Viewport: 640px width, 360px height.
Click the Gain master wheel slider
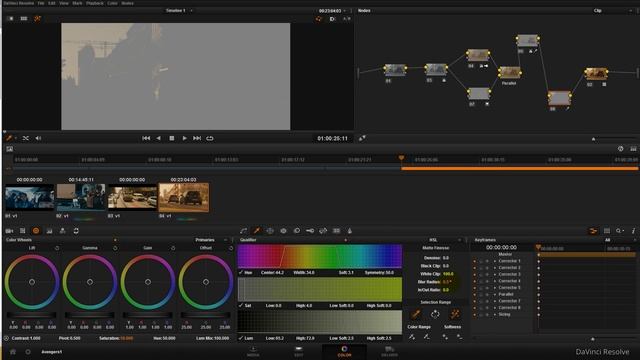tap(148, 315)
